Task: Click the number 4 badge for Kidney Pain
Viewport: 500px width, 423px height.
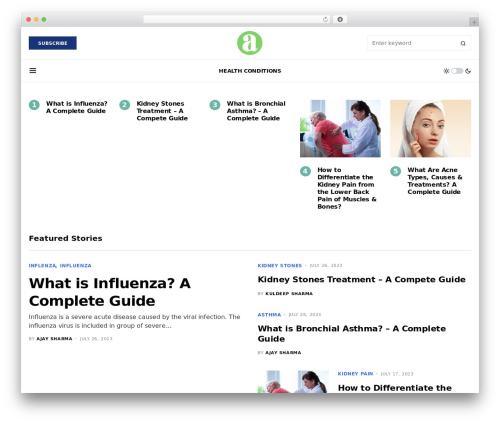Action: [x=305, y=171]
